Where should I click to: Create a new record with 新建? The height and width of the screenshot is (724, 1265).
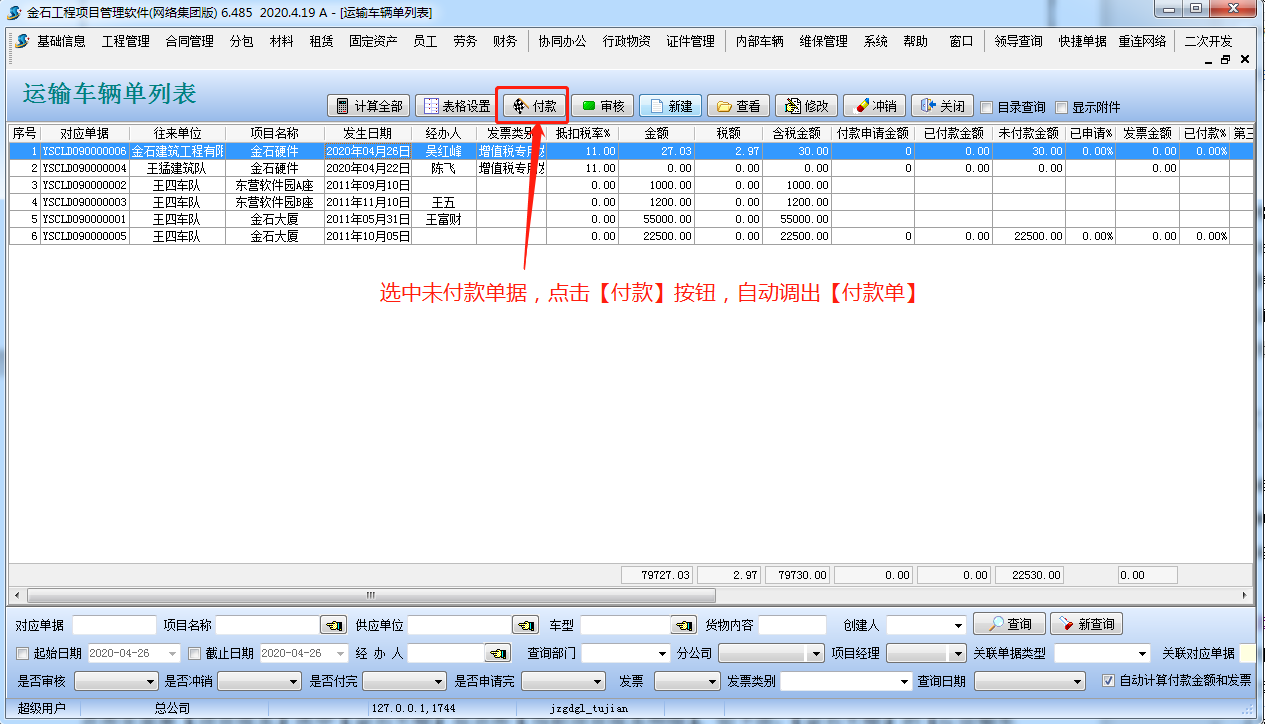pyautogui.click(x=670, y=106)
